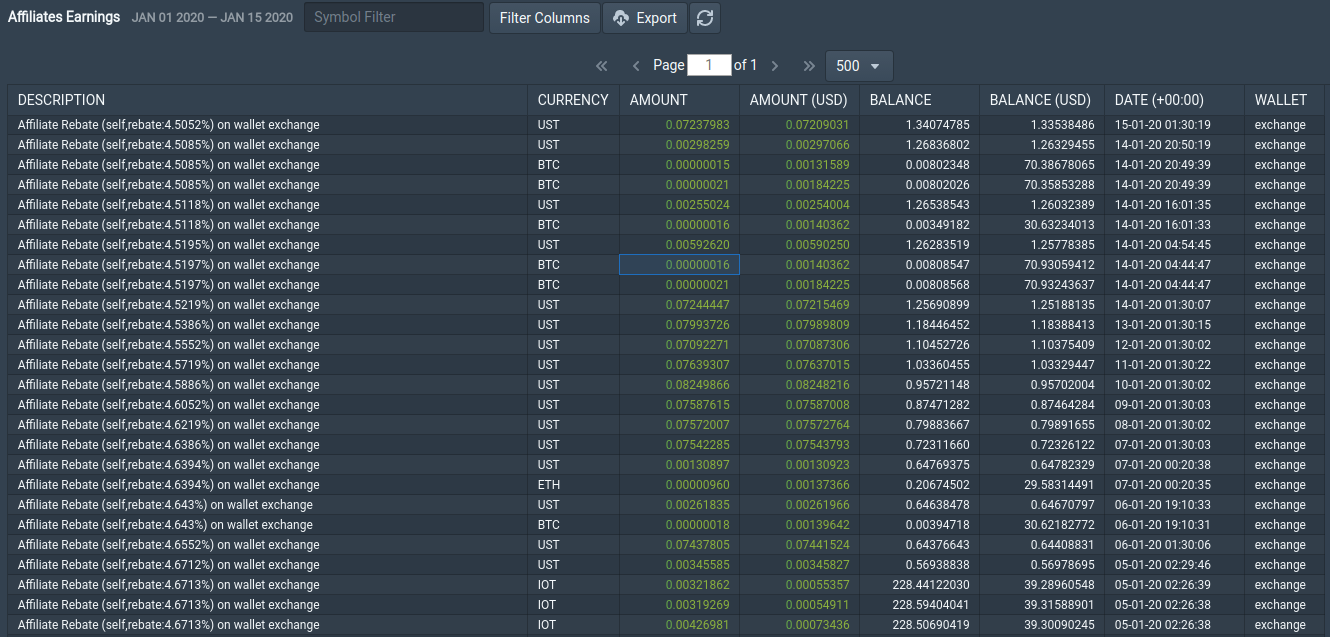Screen dimensions: 1330x637
Task: Select amount USD cell 0.07441524
Action: 800,545
